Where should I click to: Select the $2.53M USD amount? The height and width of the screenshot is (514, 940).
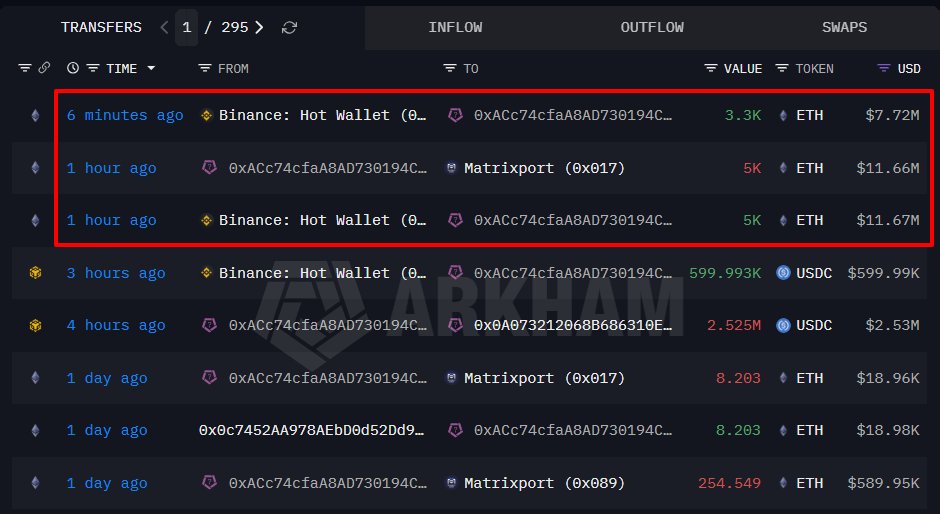pos(892,326)
